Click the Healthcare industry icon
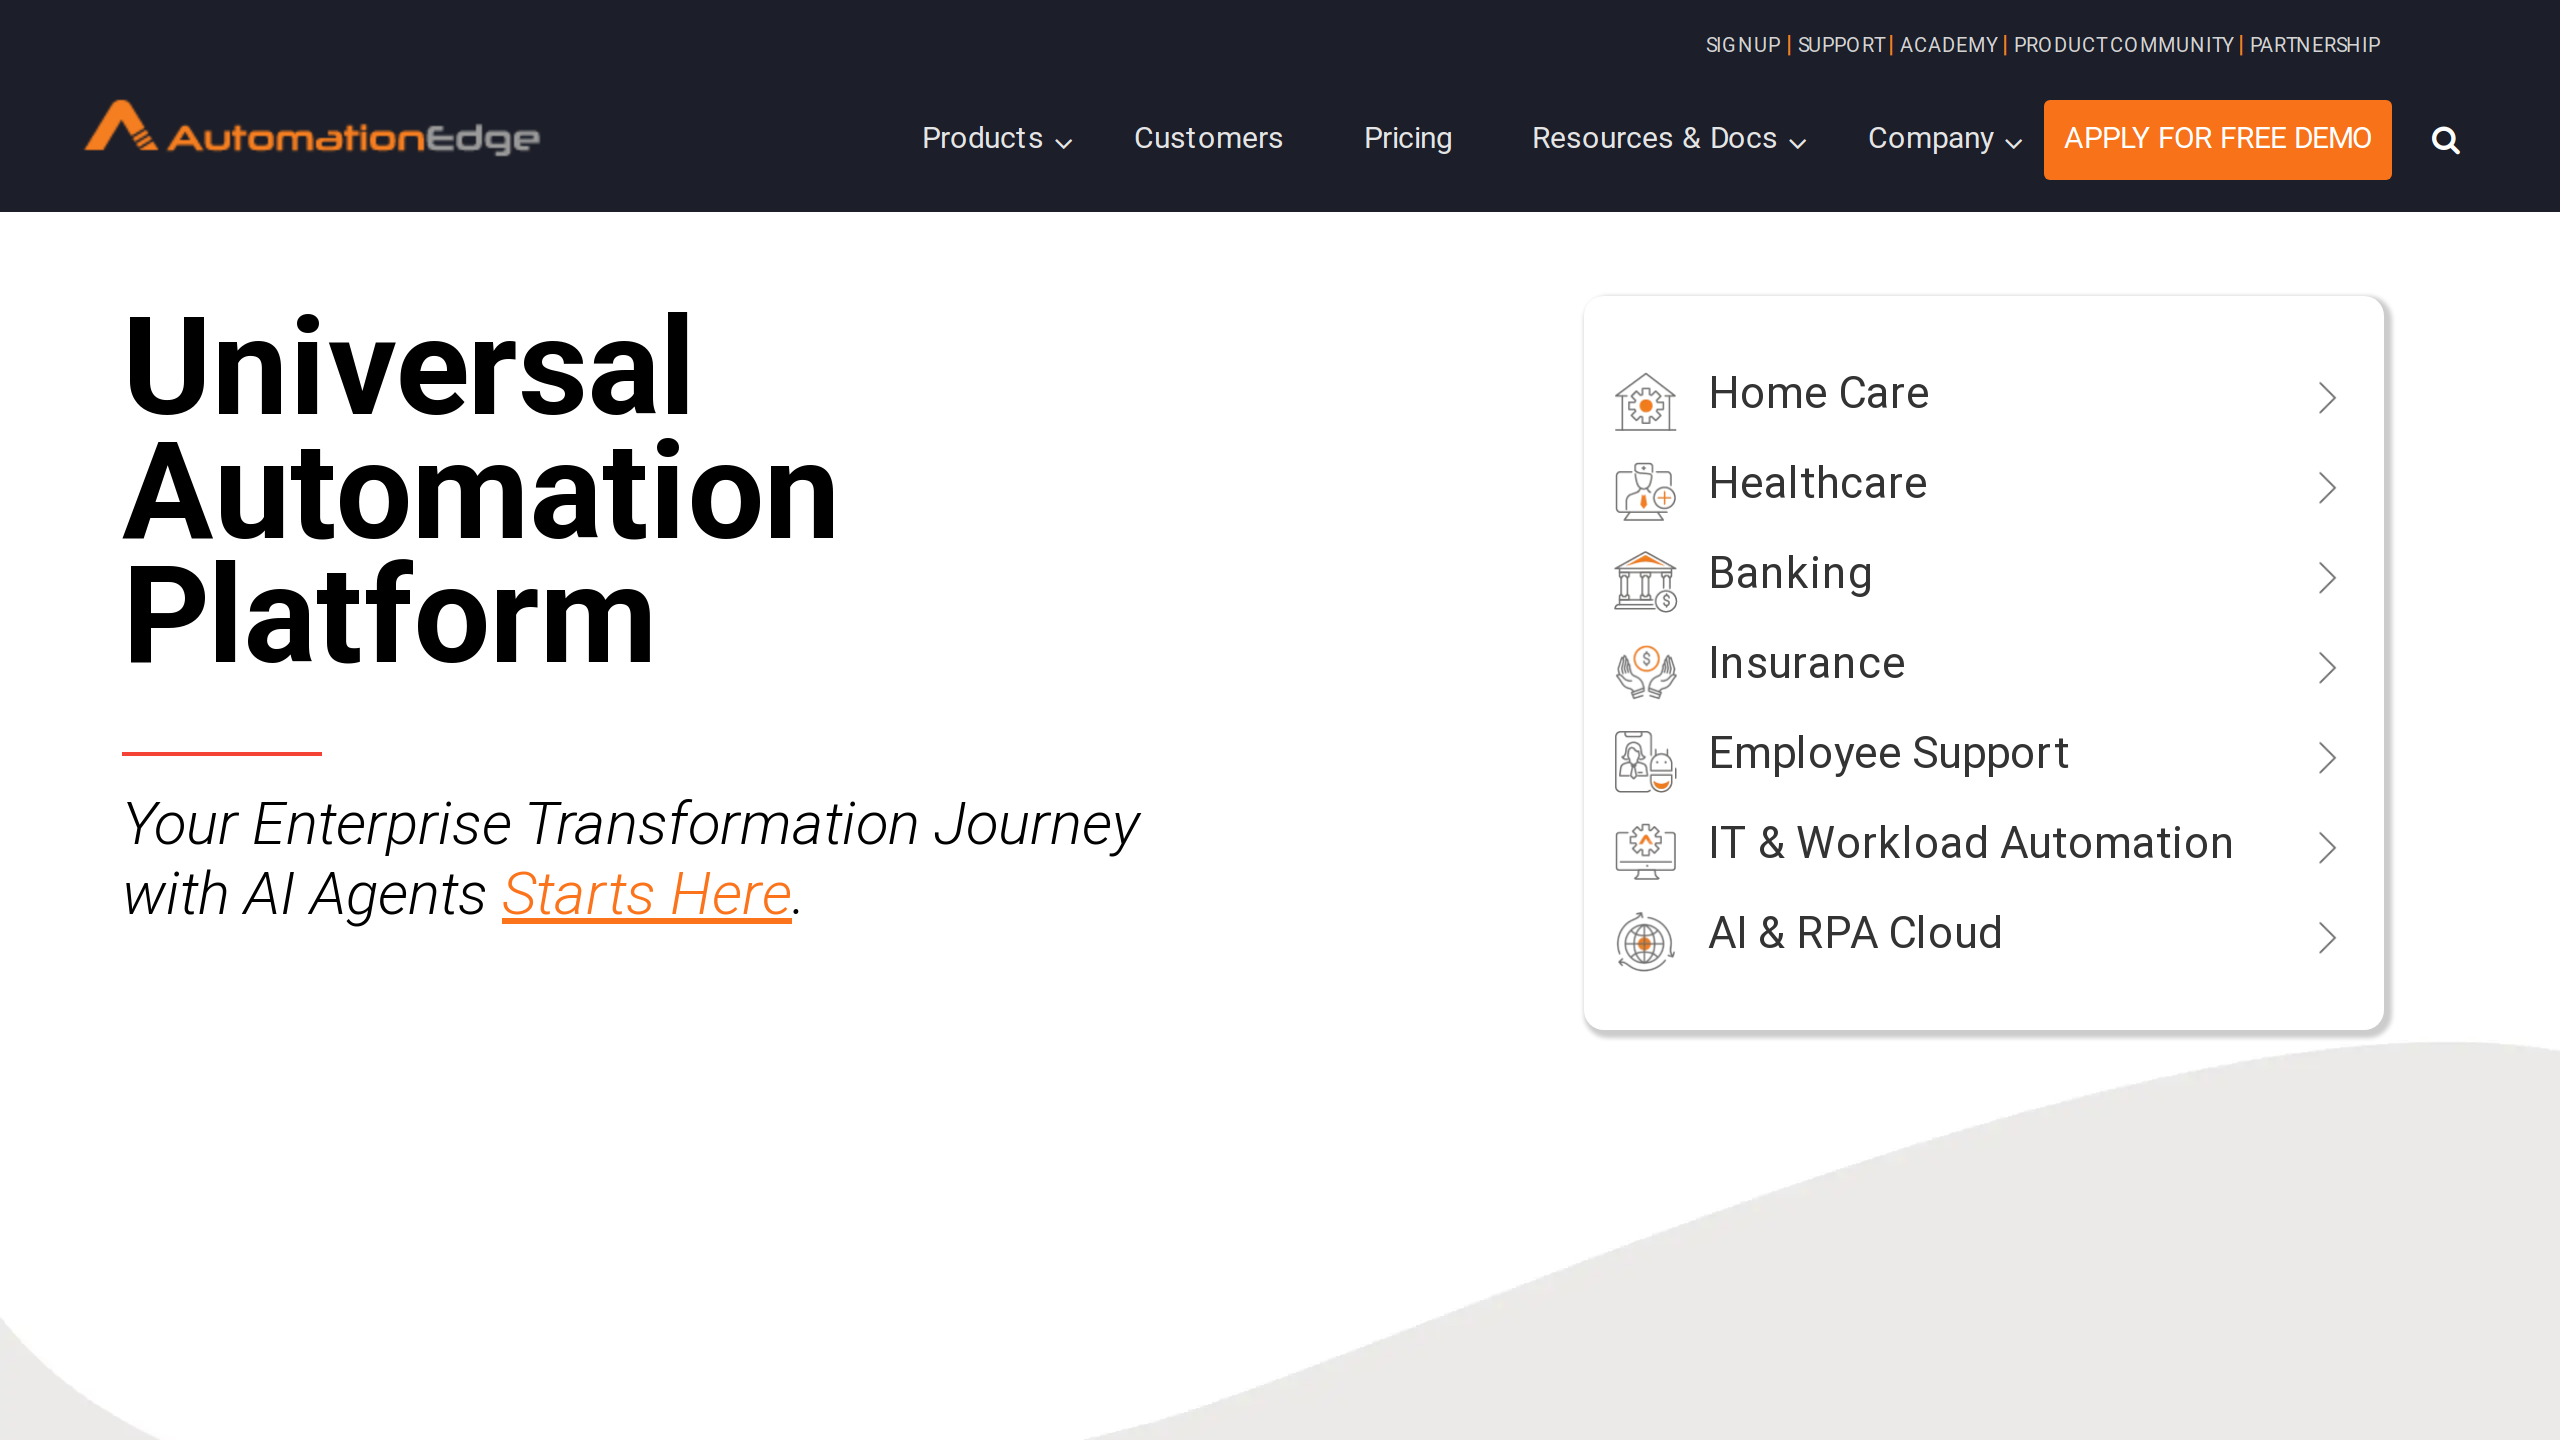 [x=1645, y=489]
